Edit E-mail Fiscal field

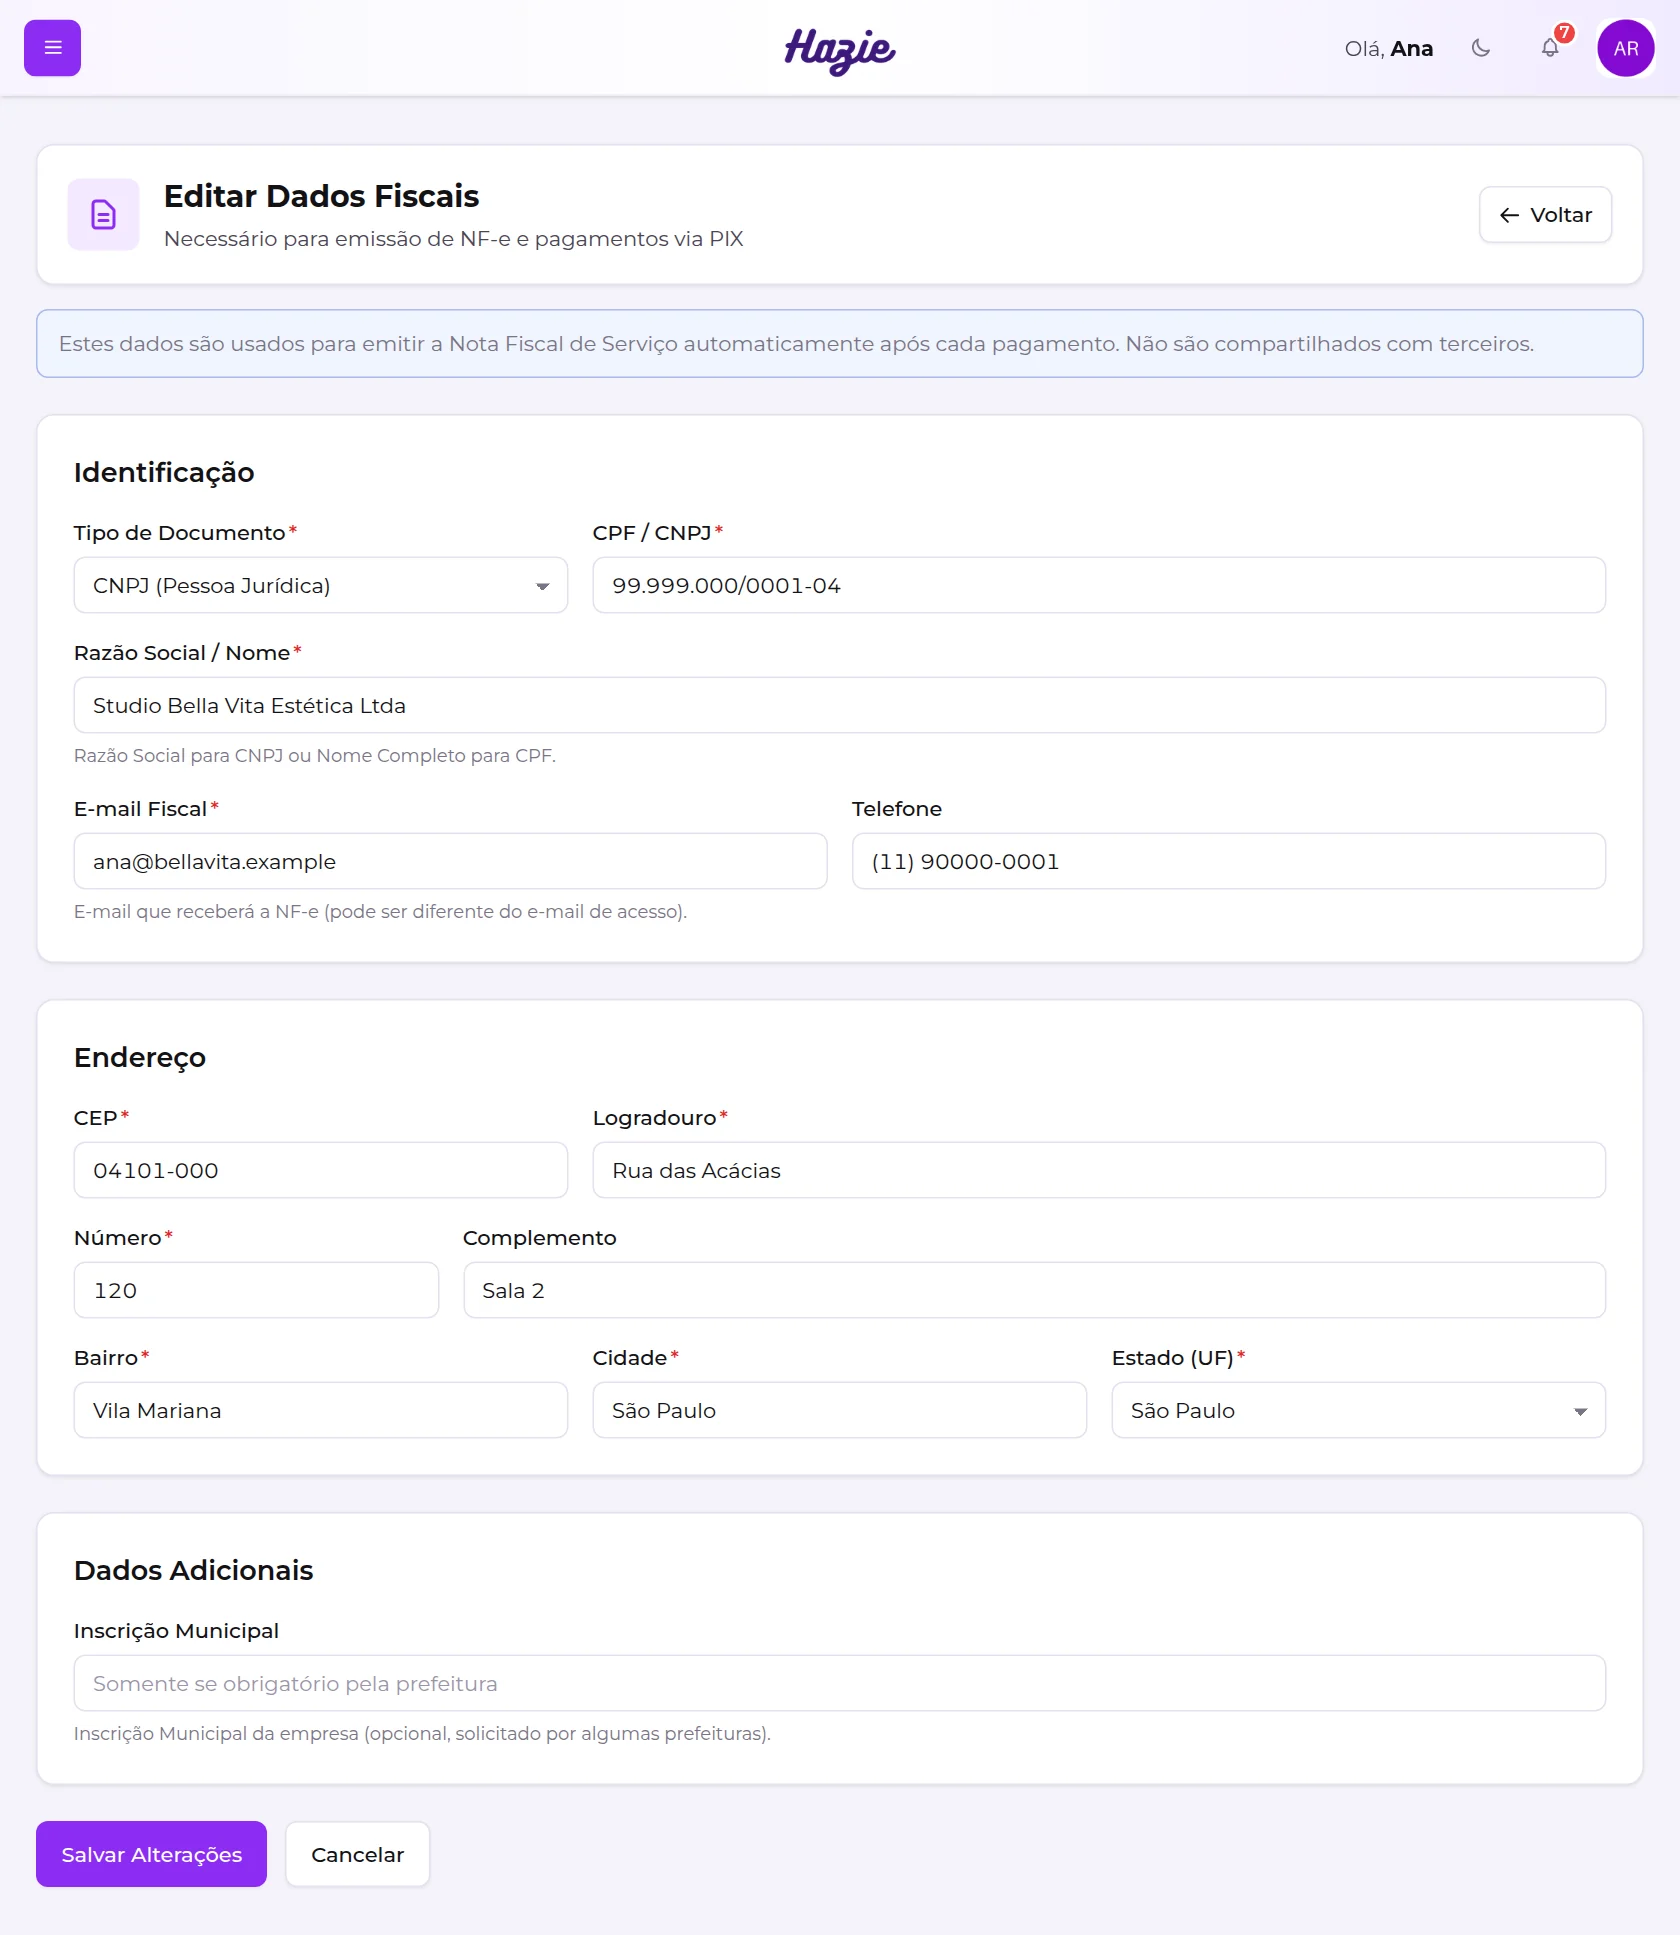(451, 861)
